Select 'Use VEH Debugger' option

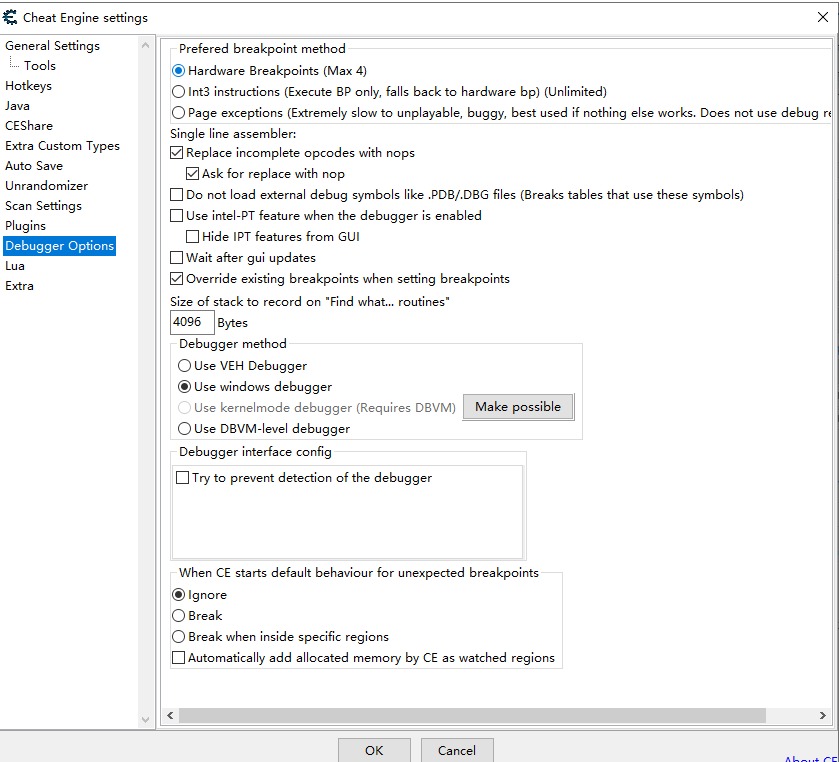pyautogui.click(x=184, y=366)
